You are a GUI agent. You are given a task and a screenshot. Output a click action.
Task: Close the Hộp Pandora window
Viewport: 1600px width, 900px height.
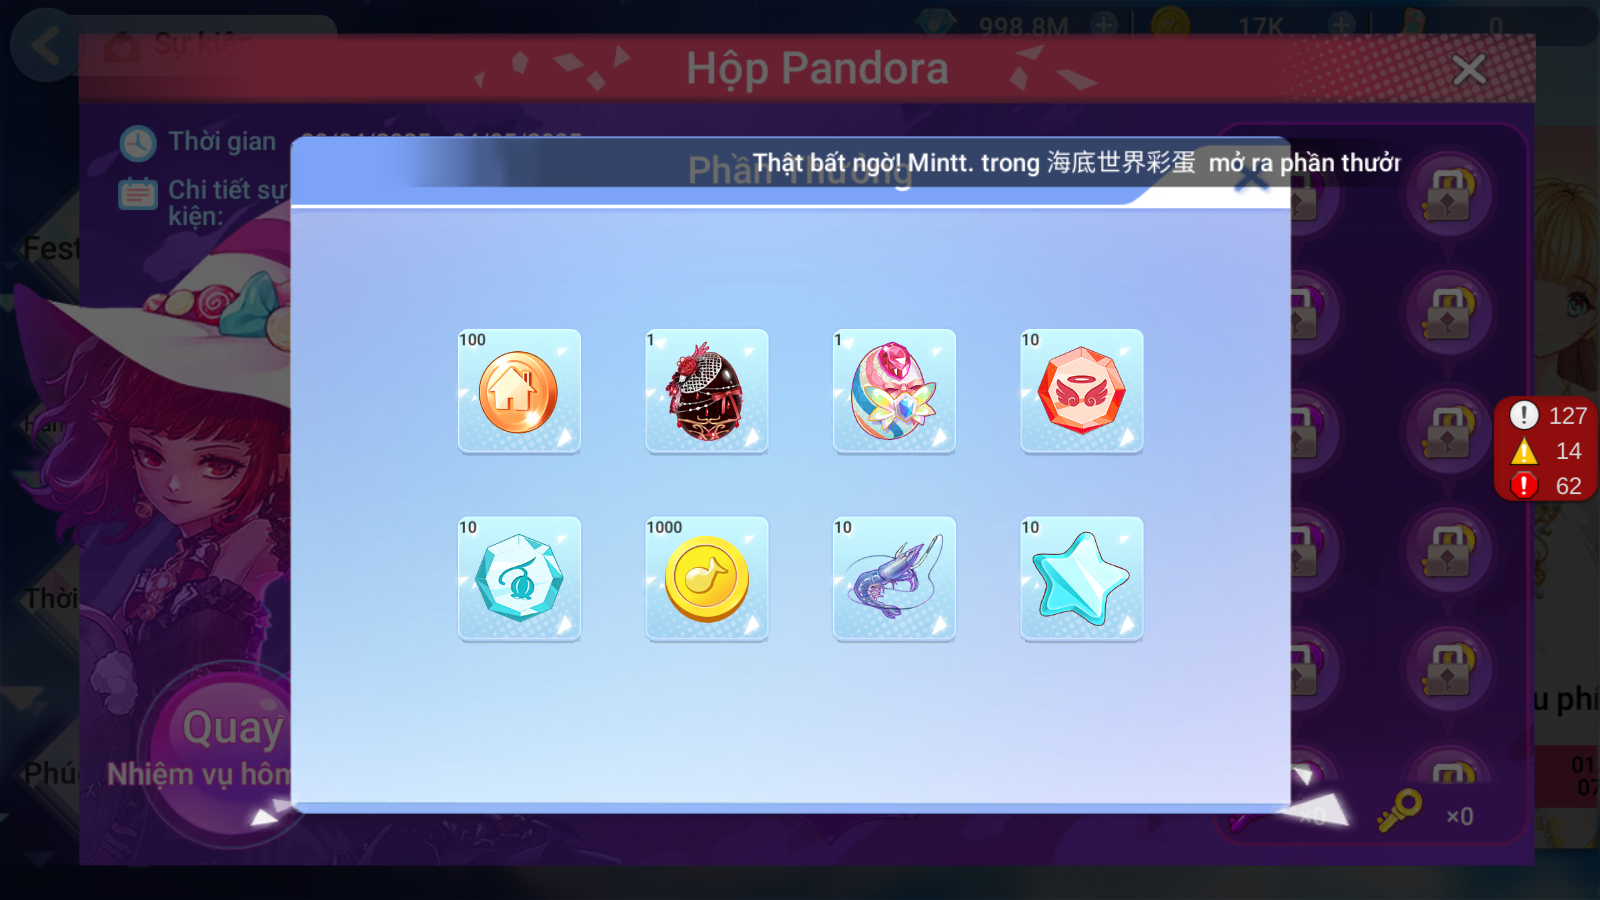1468,69
